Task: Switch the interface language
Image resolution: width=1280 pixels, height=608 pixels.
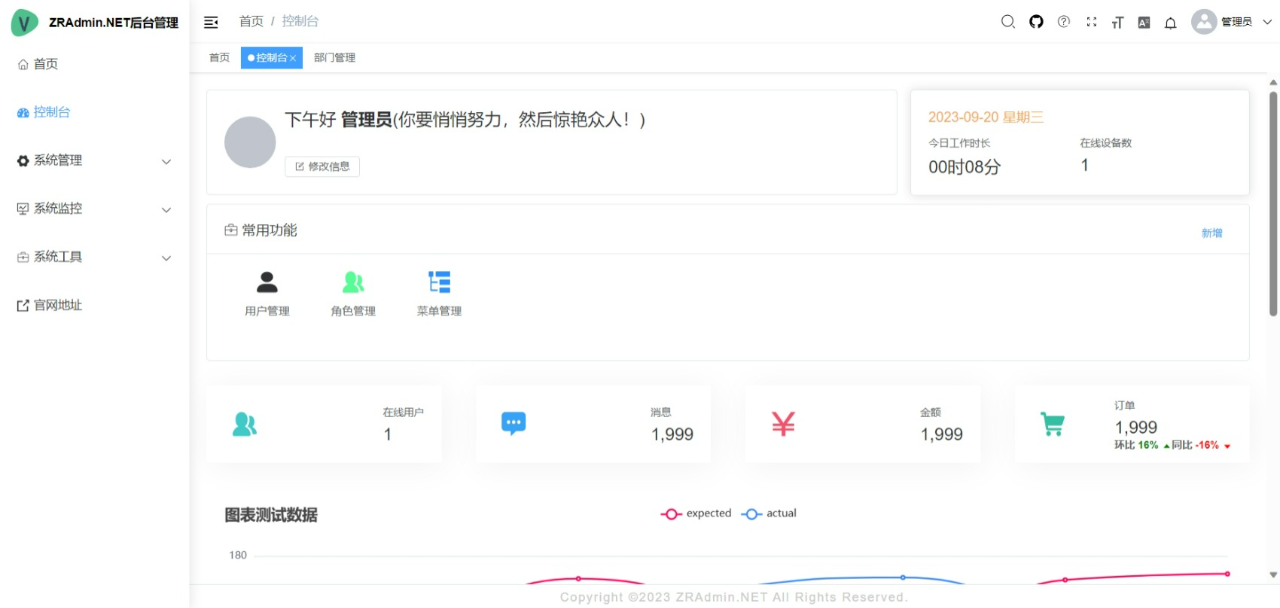Action: [1143, 21]
